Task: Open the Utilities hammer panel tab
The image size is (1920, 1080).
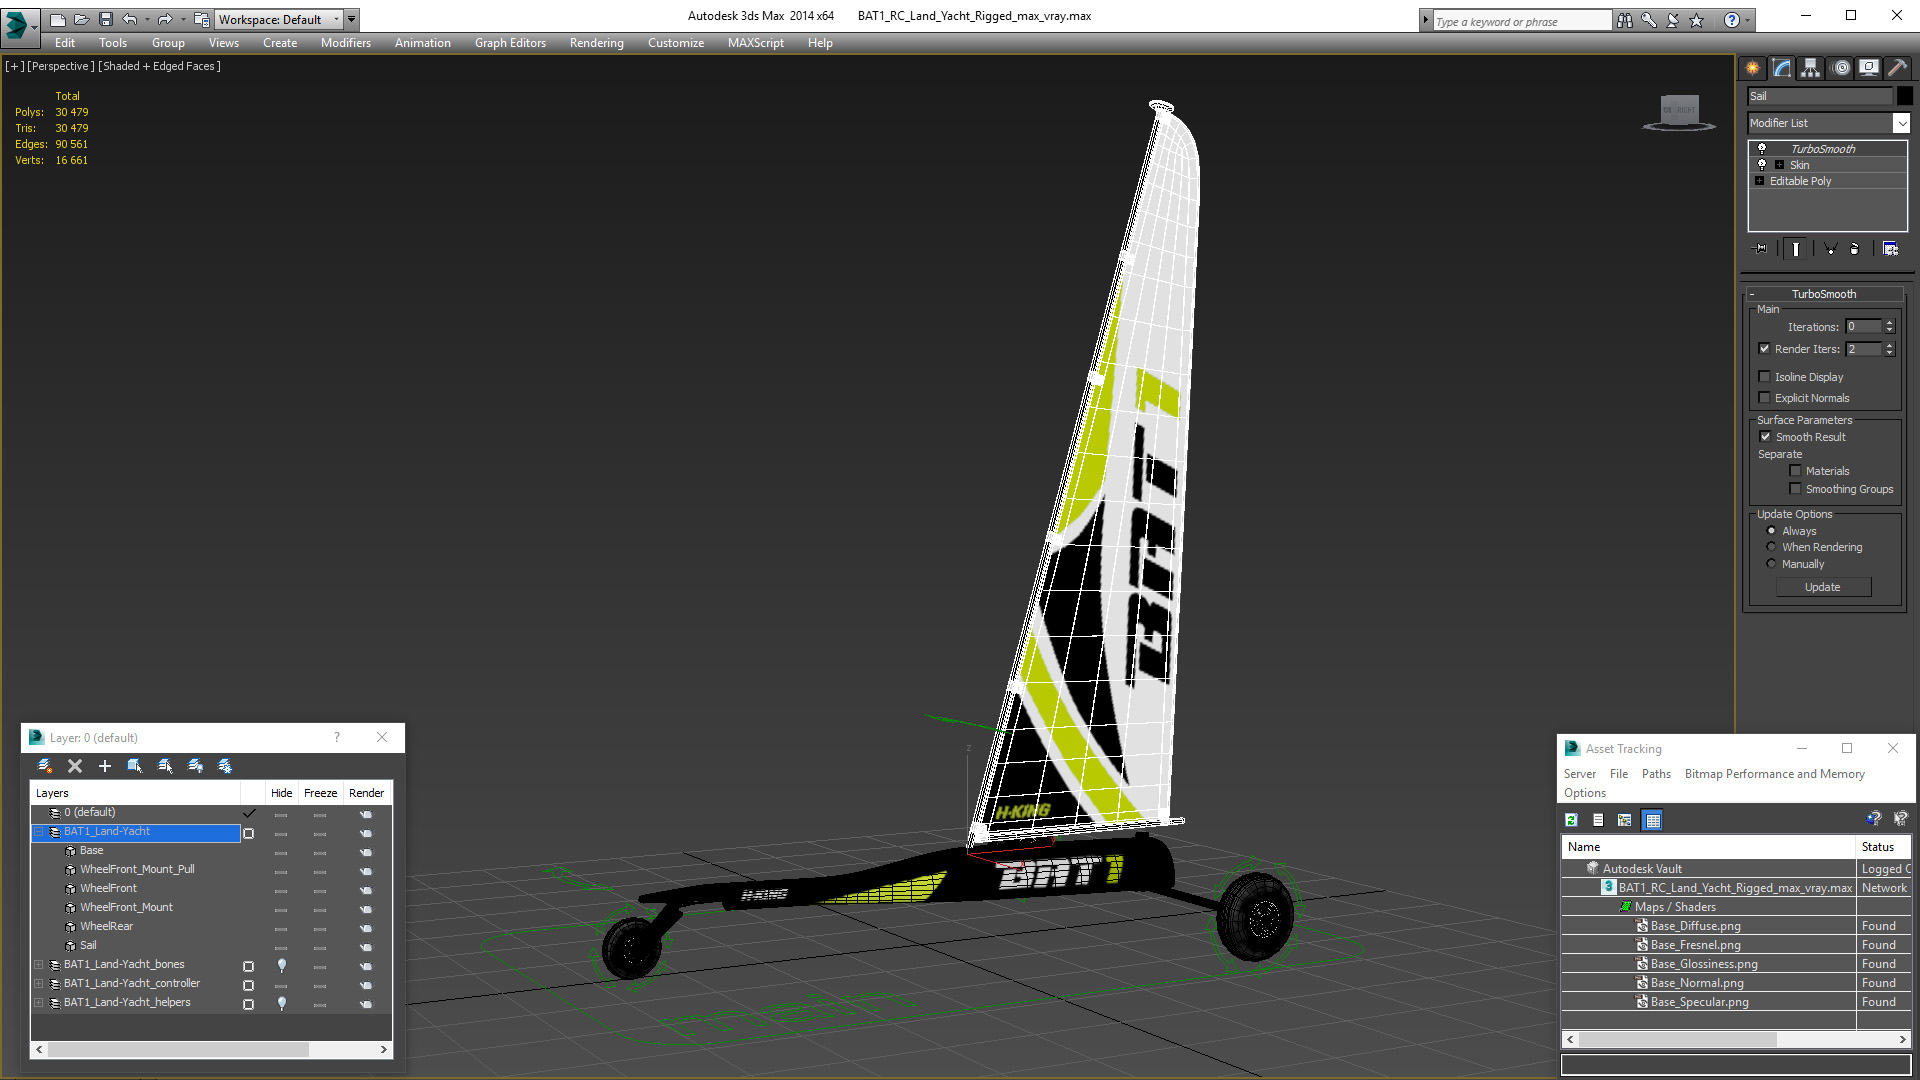Action: (x=1897, y=68)
